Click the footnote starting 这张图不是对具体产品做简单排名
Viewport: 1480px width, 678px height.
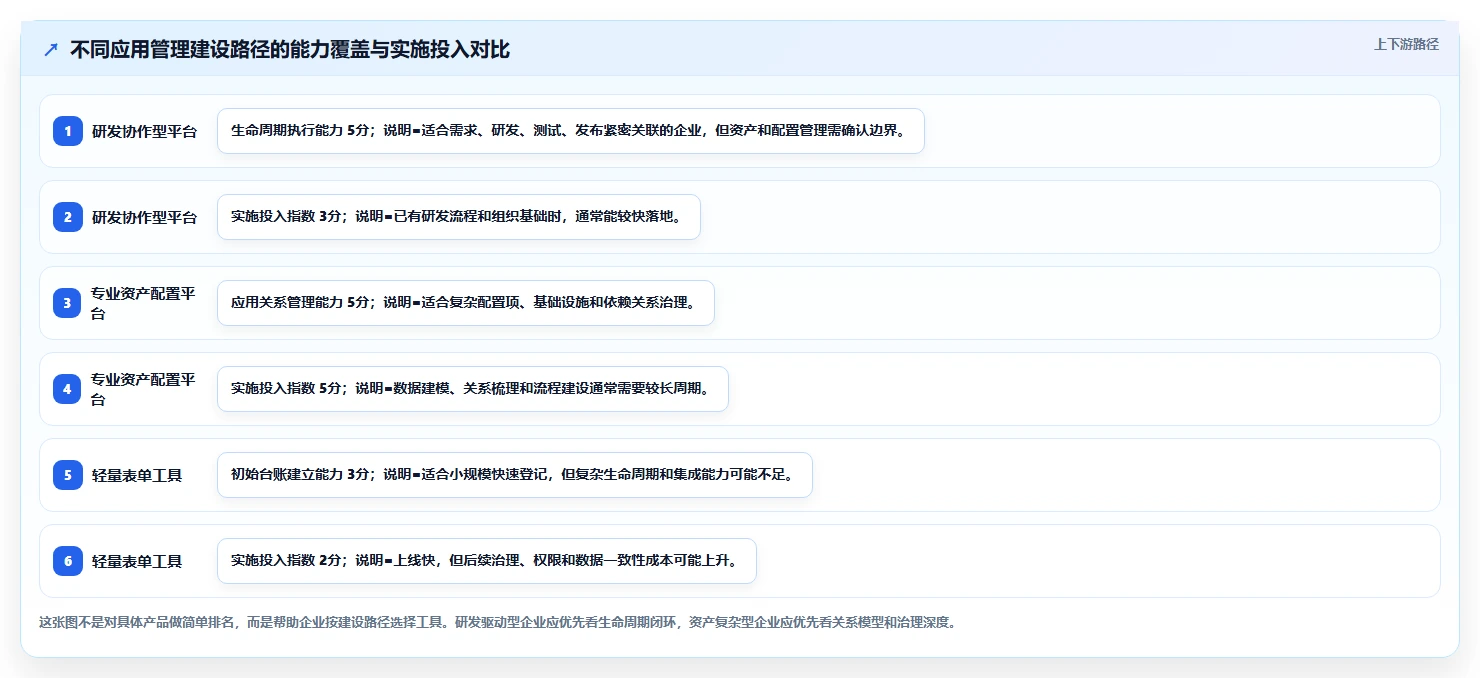pyautogui.click(x=498, y=622)
